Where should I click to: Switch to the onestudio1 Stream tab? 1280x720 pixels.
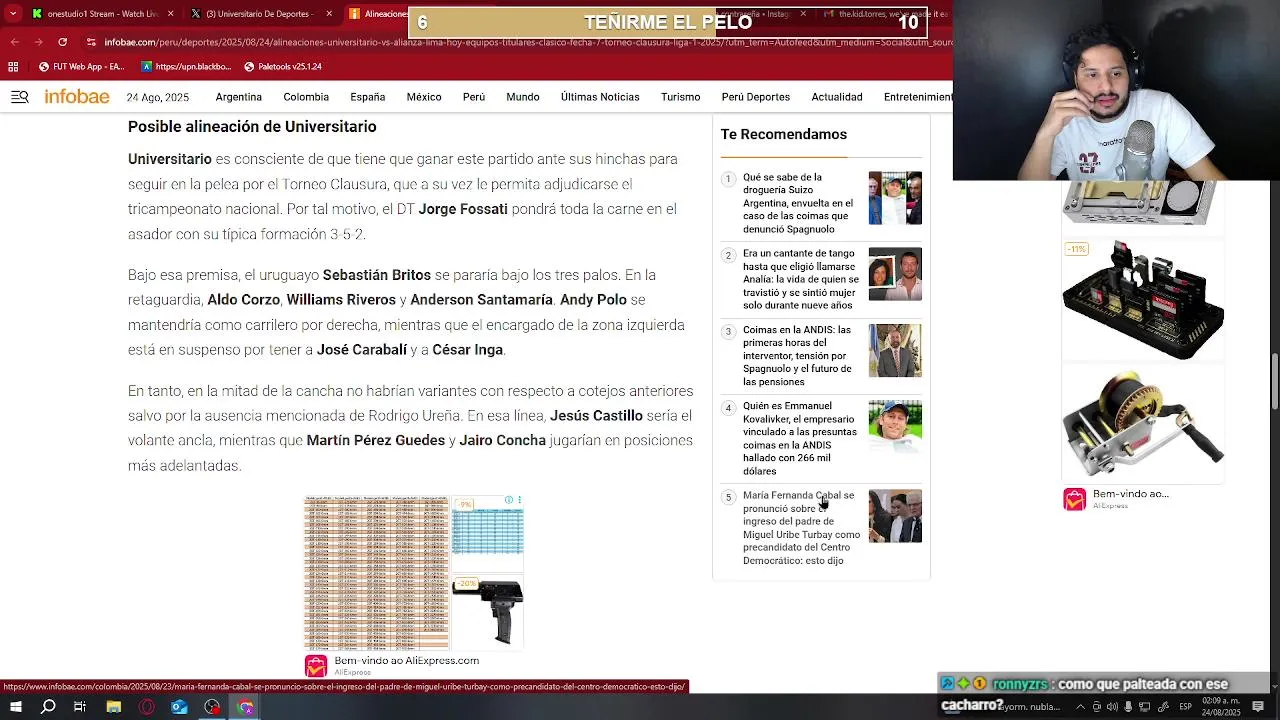[x=103, y=14]
